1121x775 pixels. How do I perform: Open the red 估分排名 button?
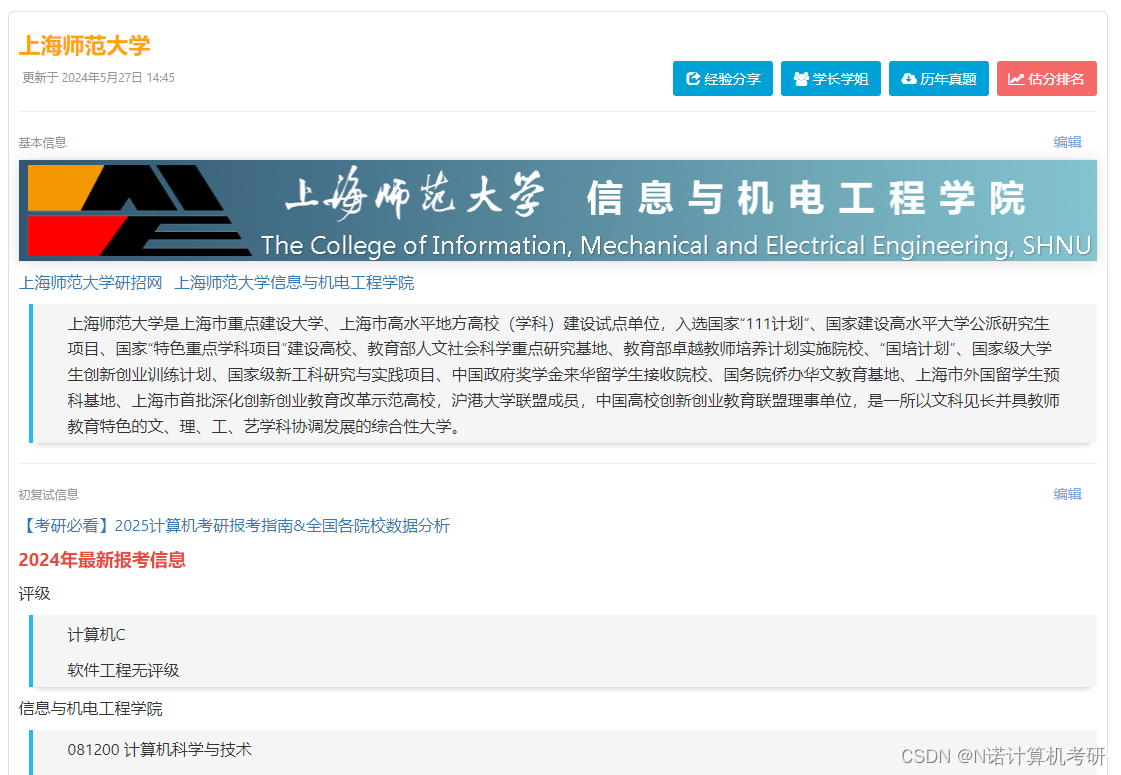tap(1046, 79)
